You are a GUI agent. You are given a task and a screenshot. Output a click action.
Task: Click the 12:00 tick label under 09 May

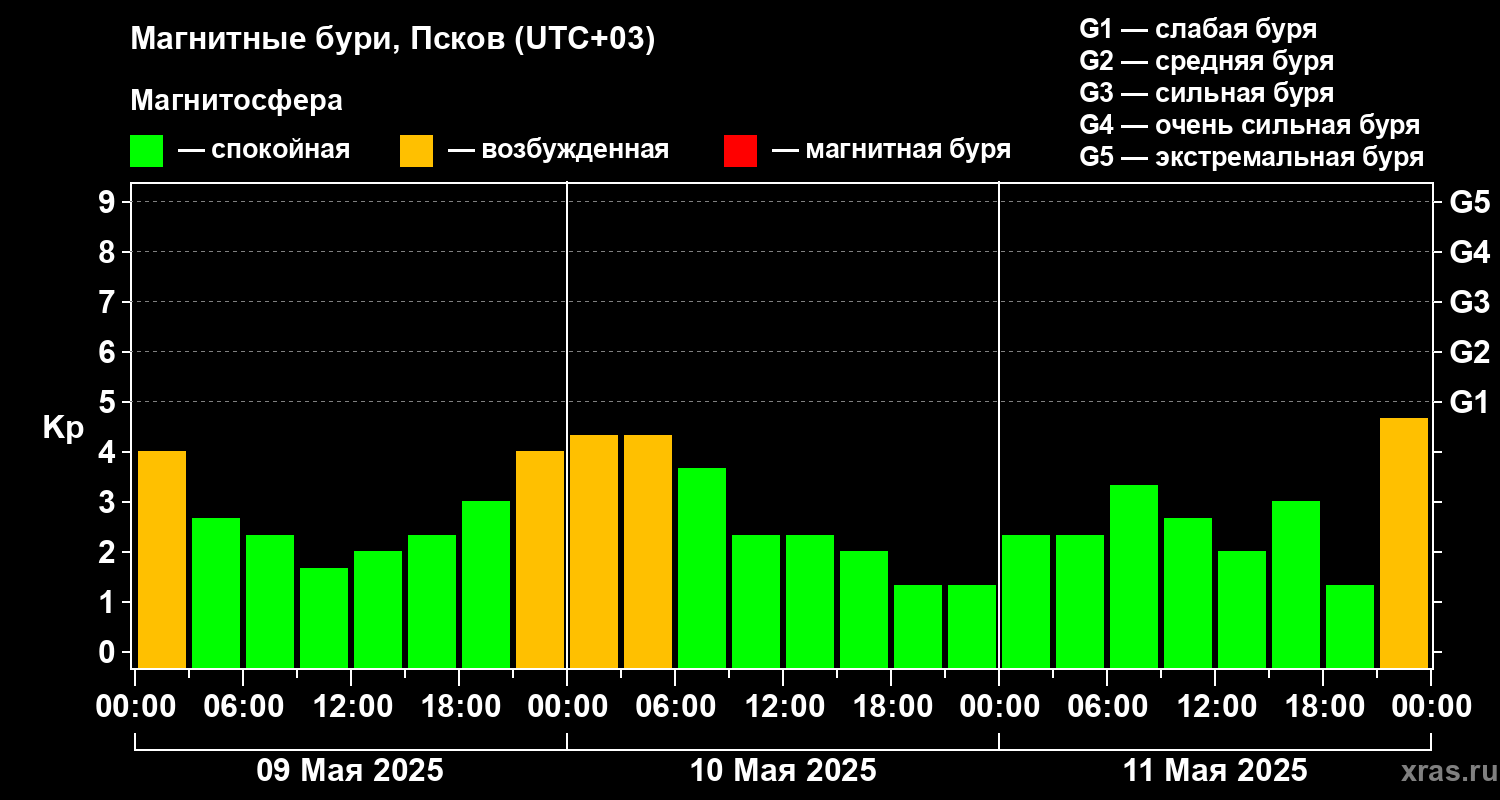352,707
